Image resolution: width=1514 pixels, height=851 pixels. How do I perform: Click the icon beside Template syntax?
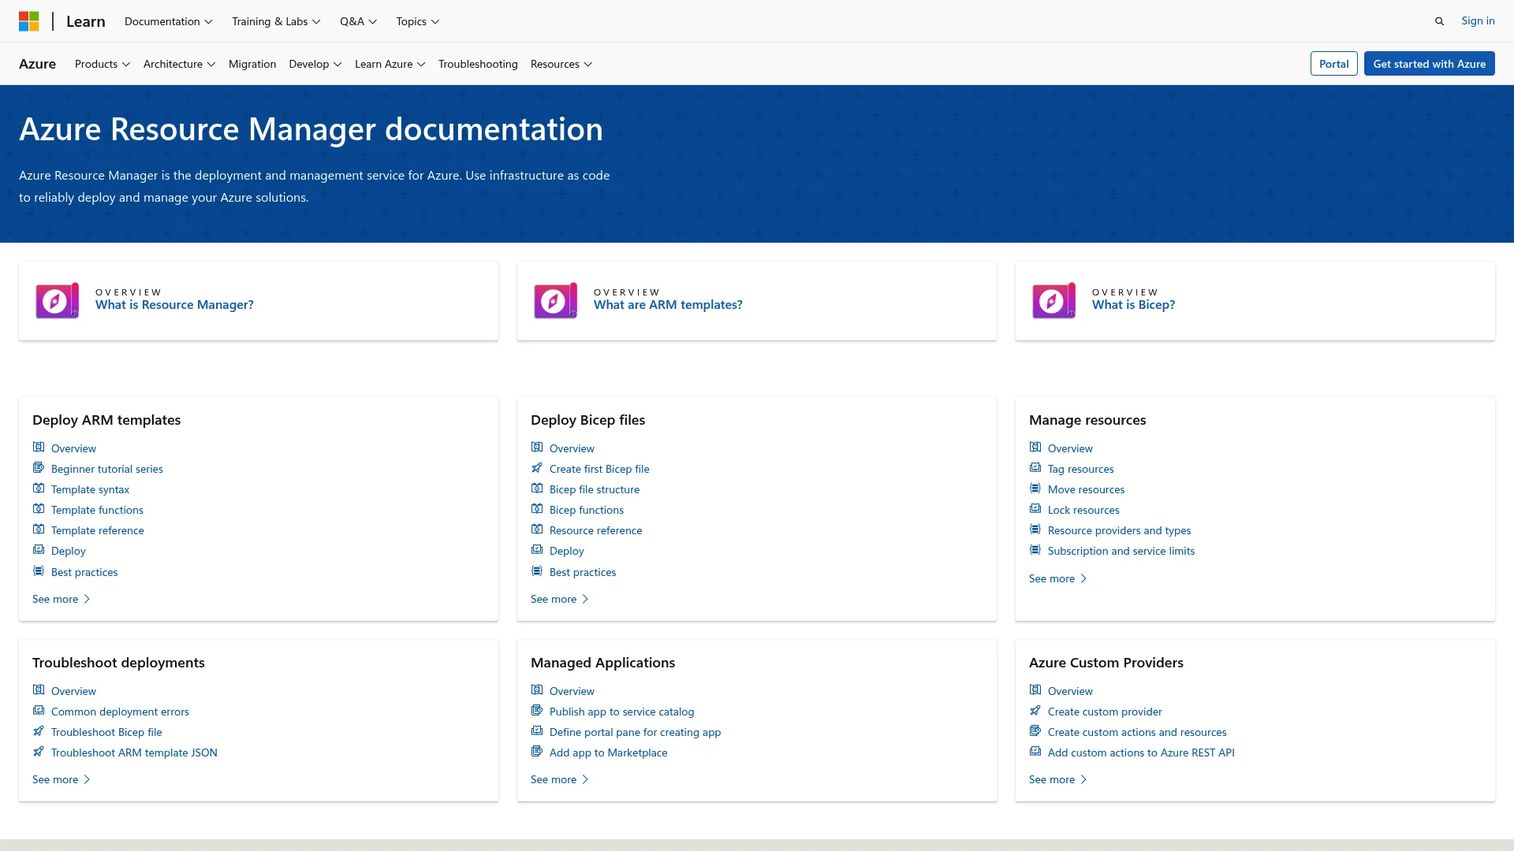pyautogui.click(x=38, y=488)
